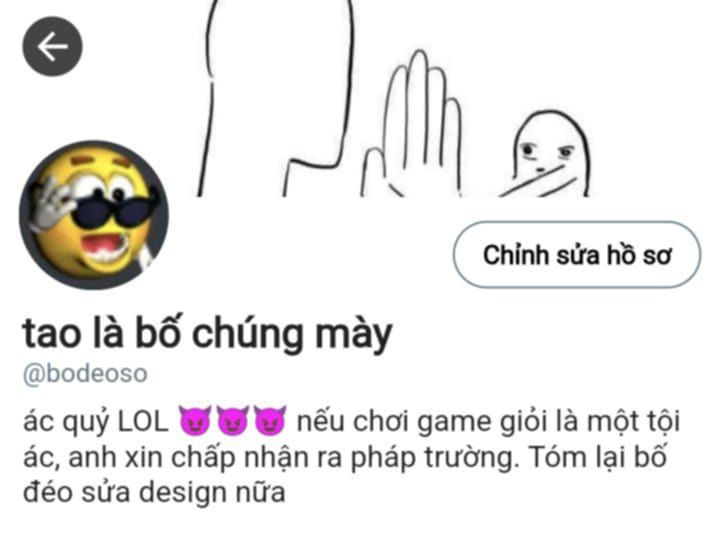Go back using the arrow icon

click(52, 46)
